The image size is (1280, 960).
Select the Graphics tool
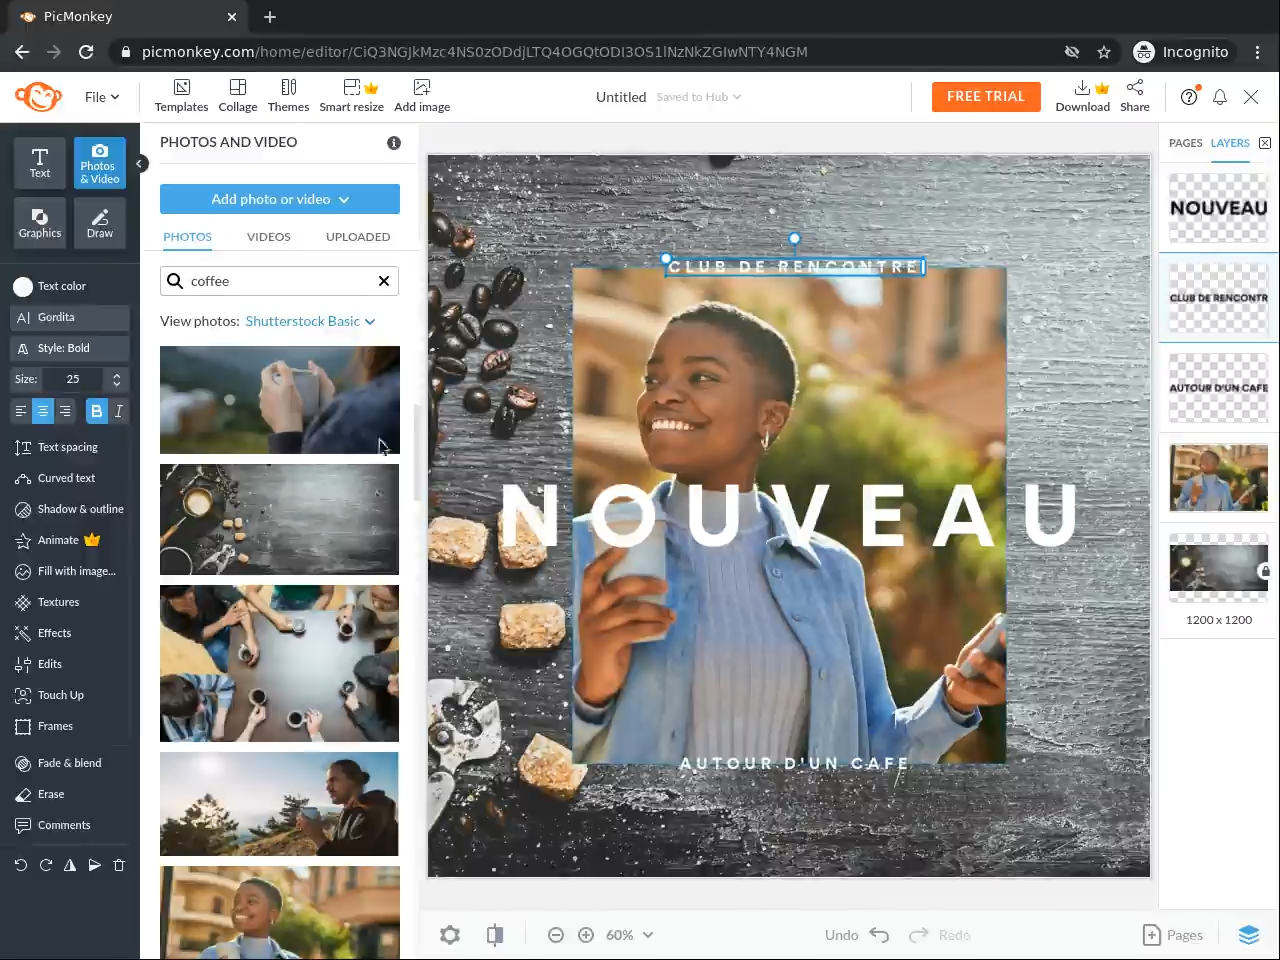point(40,222)
